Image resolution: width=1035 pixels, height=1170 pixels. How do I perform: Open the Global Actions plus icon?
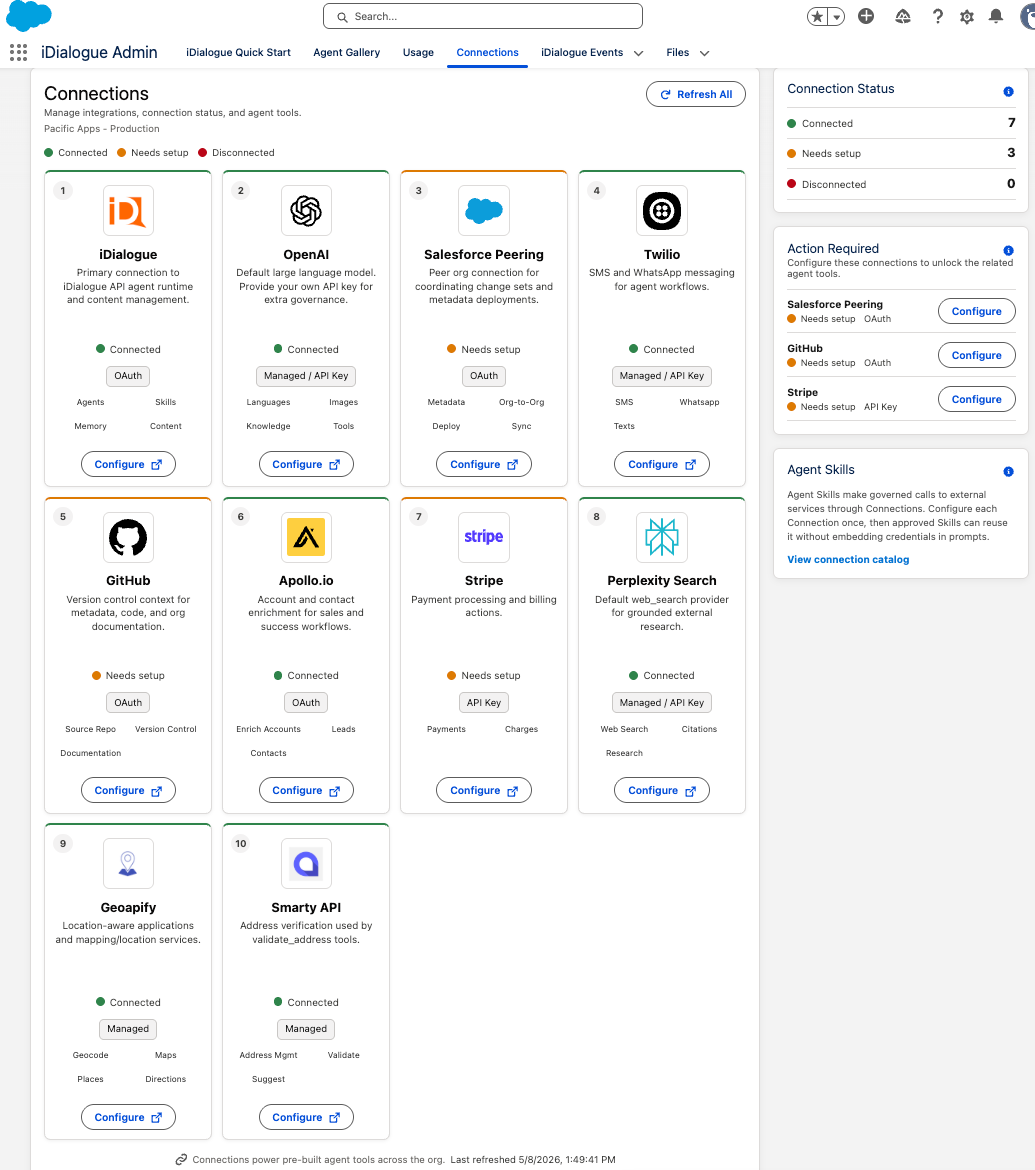[x=866, y=16]
